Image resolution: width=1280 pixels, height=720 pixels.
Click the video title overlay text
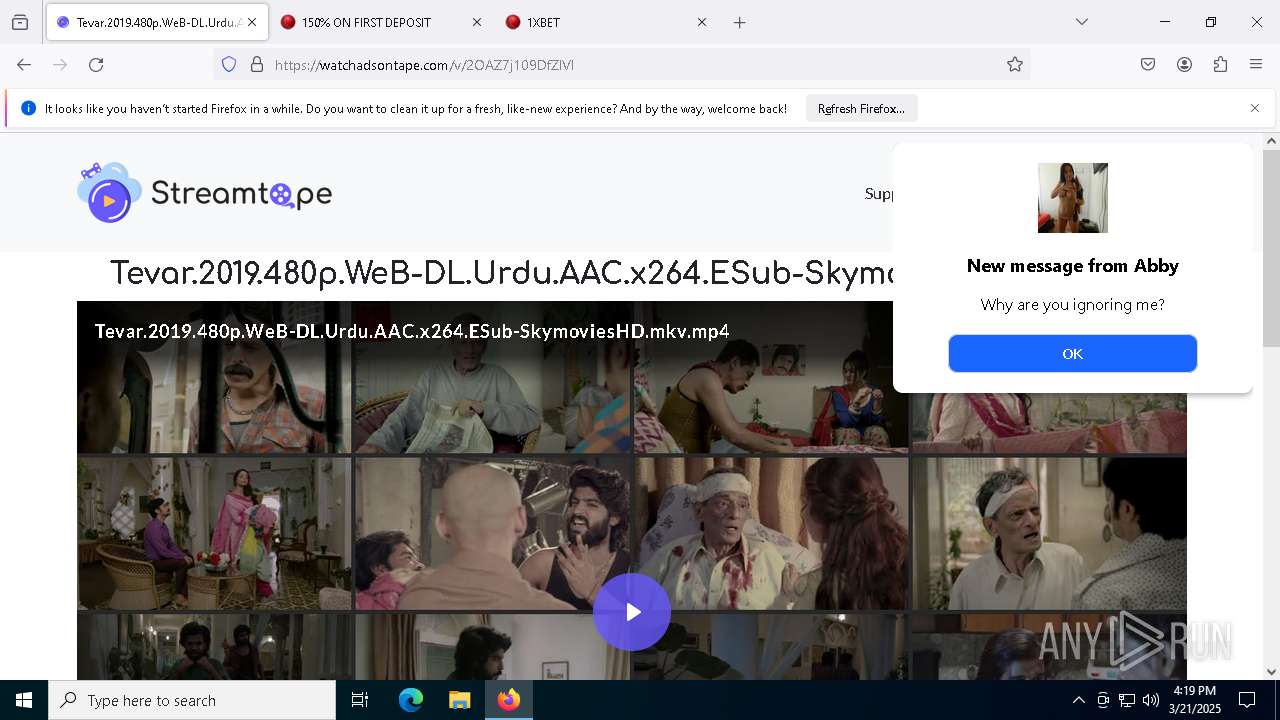412,331
